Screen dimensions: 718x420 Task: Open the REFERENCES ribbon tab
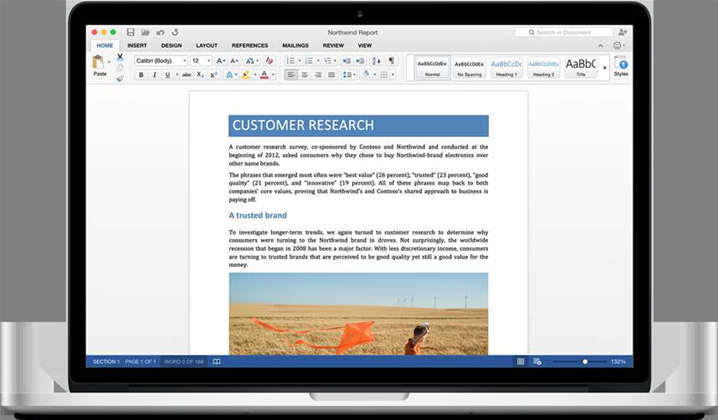(249, 45)
